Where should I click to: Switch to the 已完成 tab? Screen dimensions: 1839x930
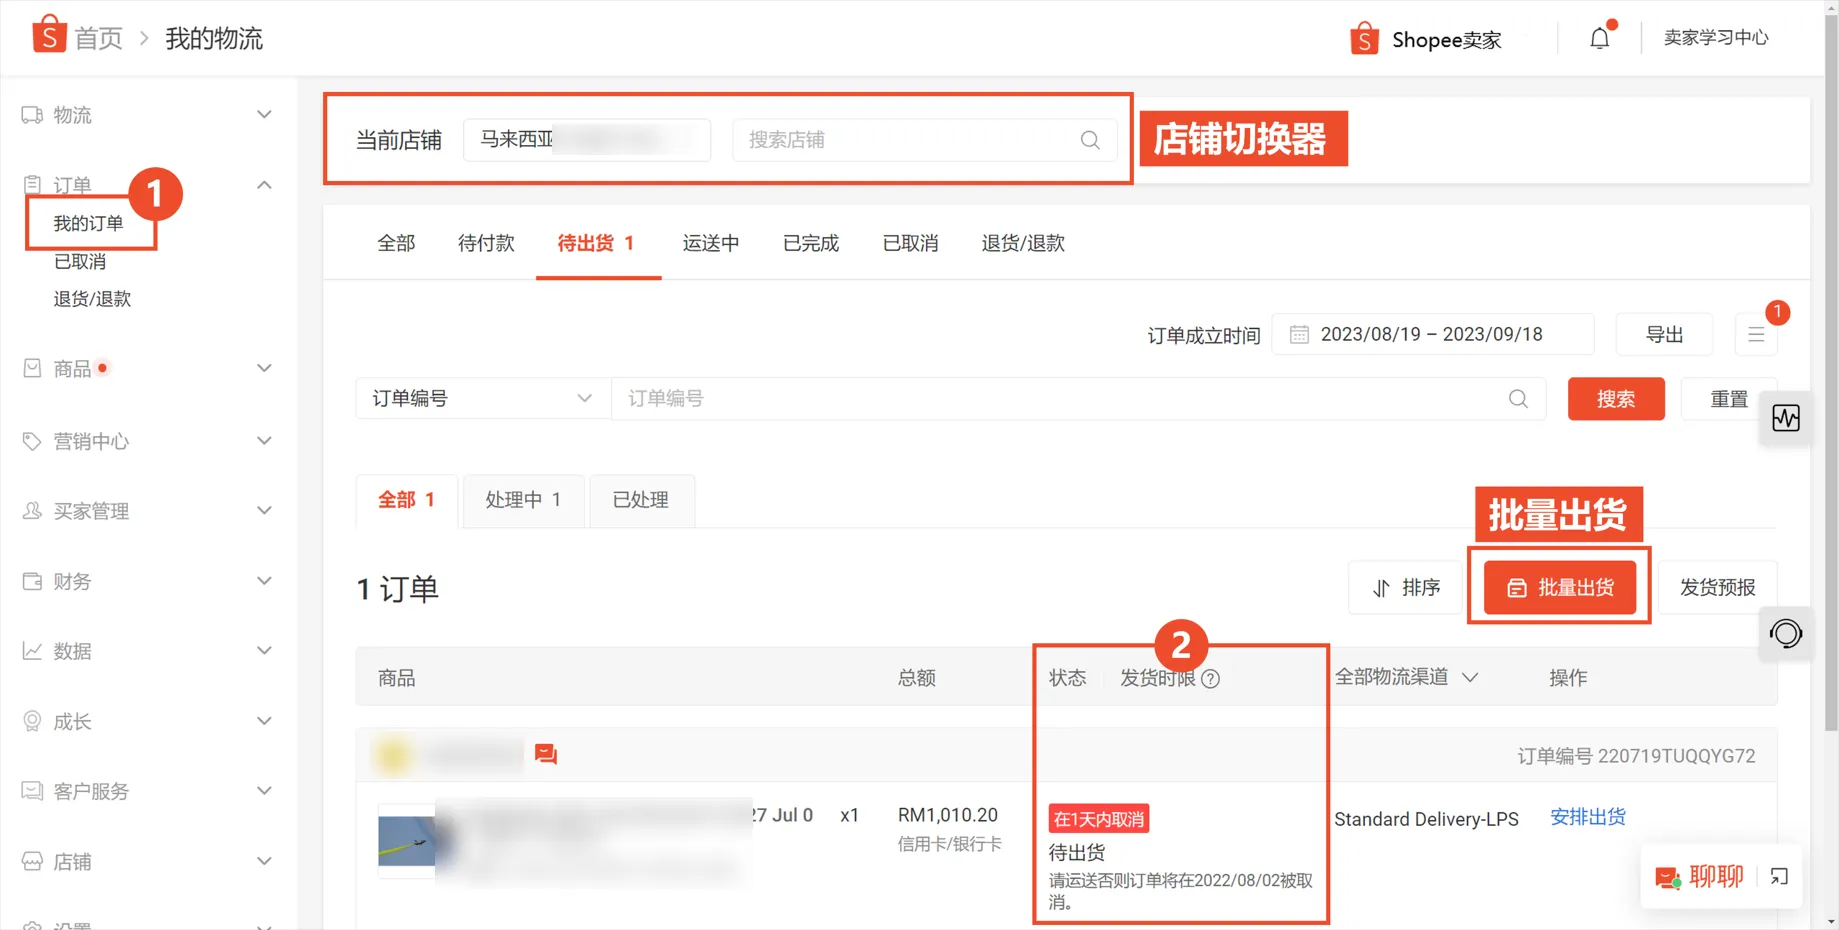(x=810, y=242)
